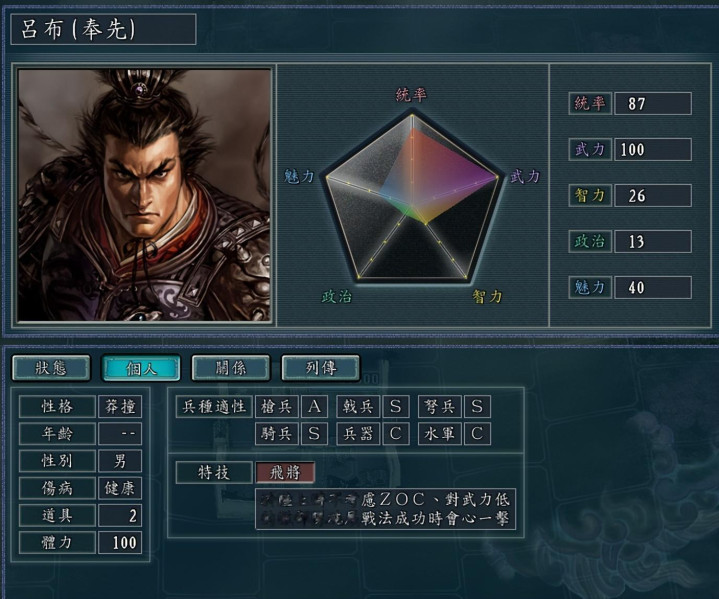Click Lu Bu's character portrait
This screenshot has width=719, height=599.
click(x=144, y=195)
